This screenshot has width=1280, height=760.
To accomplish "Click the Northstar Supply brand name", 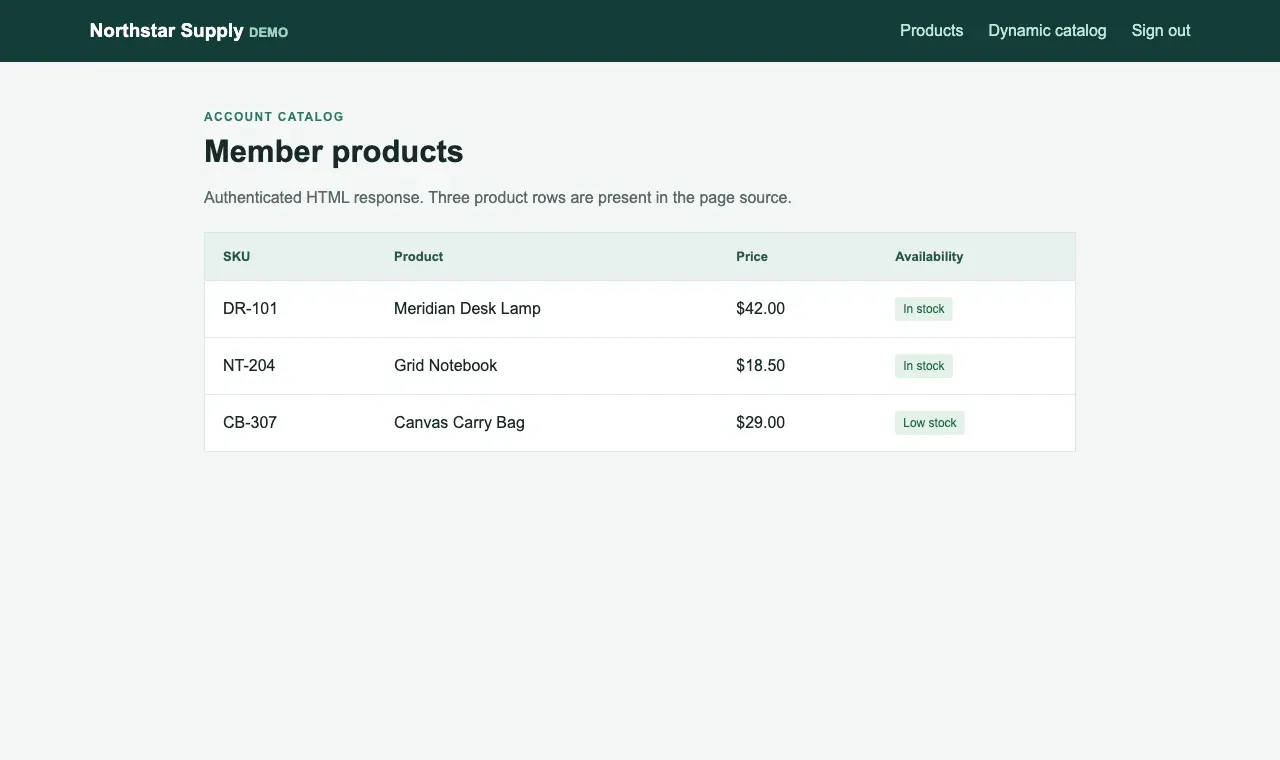I will (166, 30).
